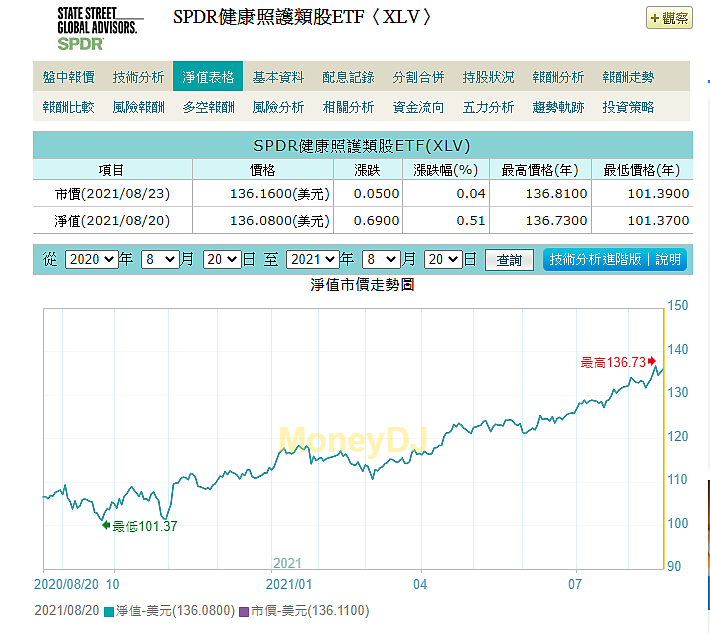Open the State Street SPDR logo
710x633 pixels.
coord(101,29)
